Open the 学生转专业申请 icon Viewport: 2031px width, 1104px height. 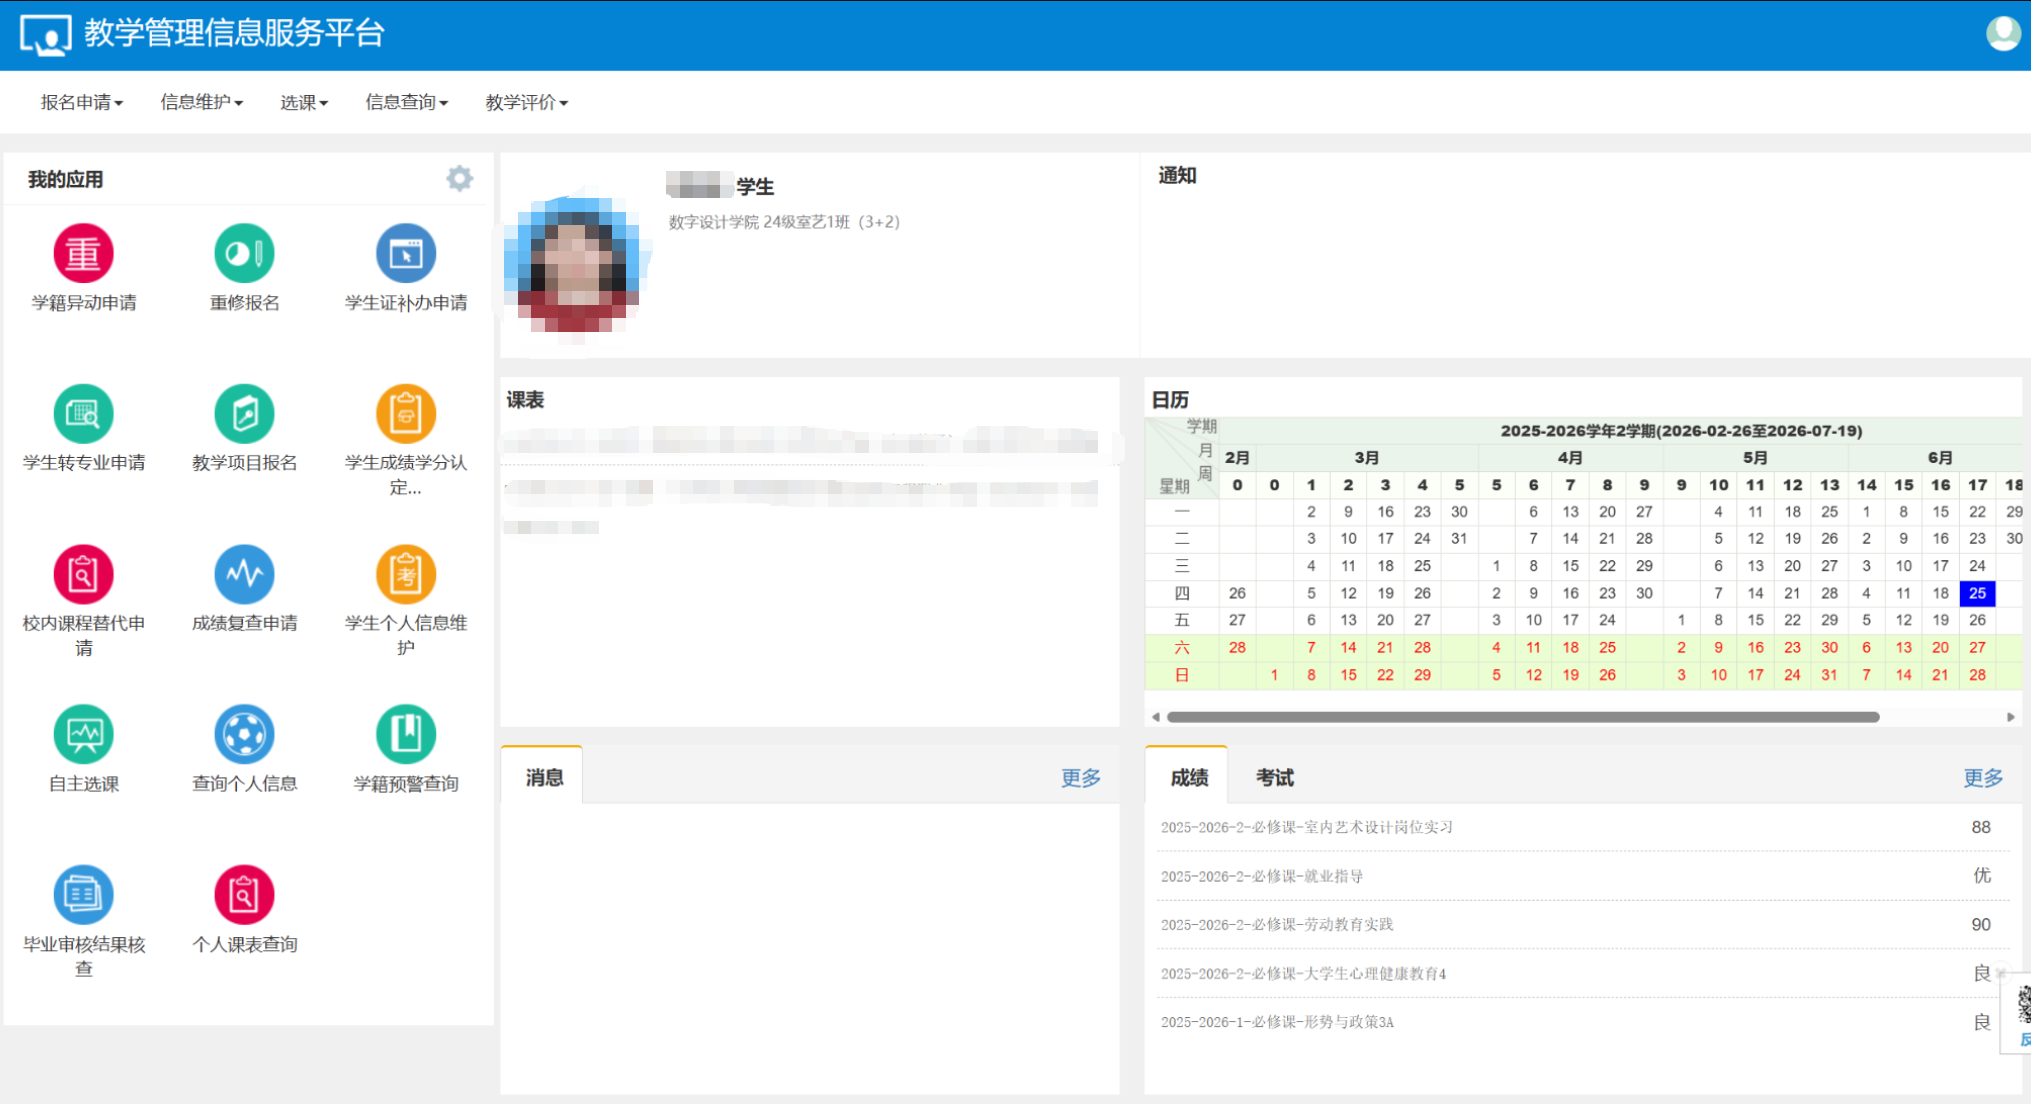click(x=83, y=413)
